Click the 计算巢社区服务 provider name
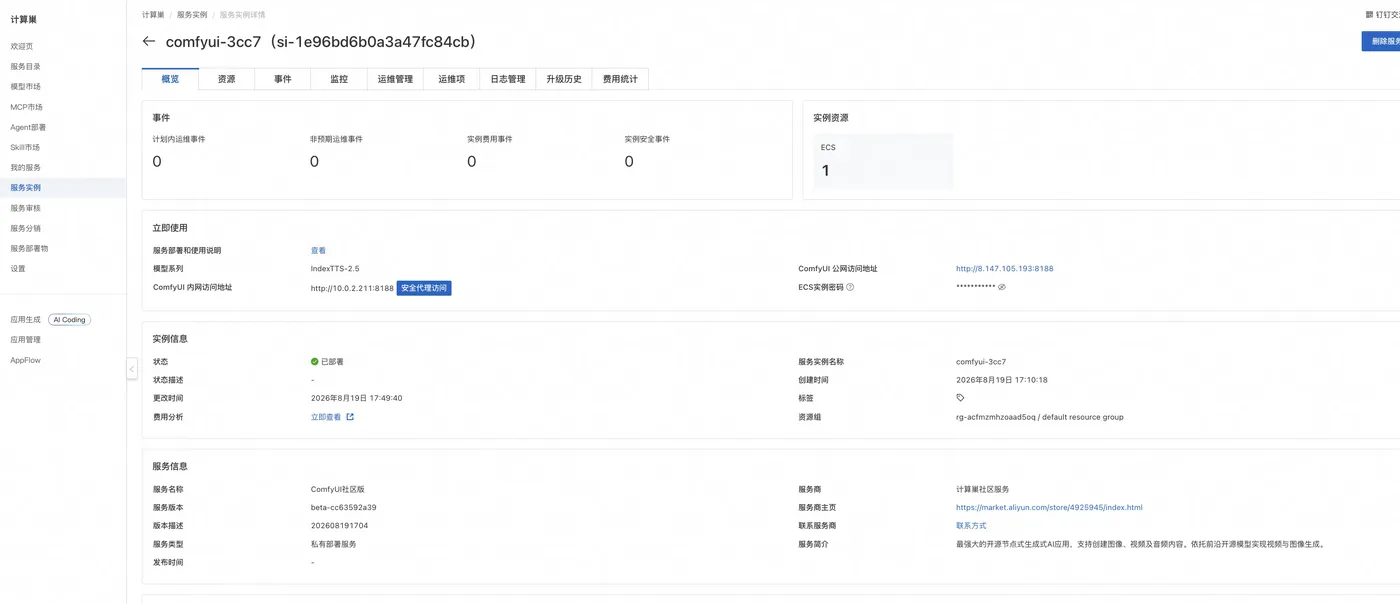The height and width of the screenshot is (604, 1400). pos(983,490)
